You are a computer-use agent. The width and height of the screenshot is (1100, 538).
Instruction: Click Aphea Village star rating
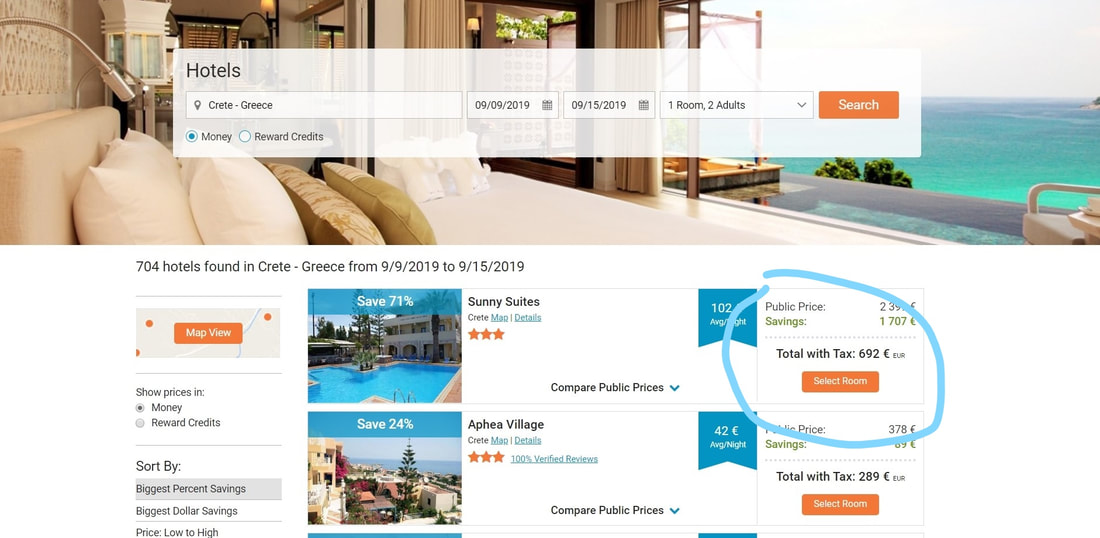click(486, 457)
